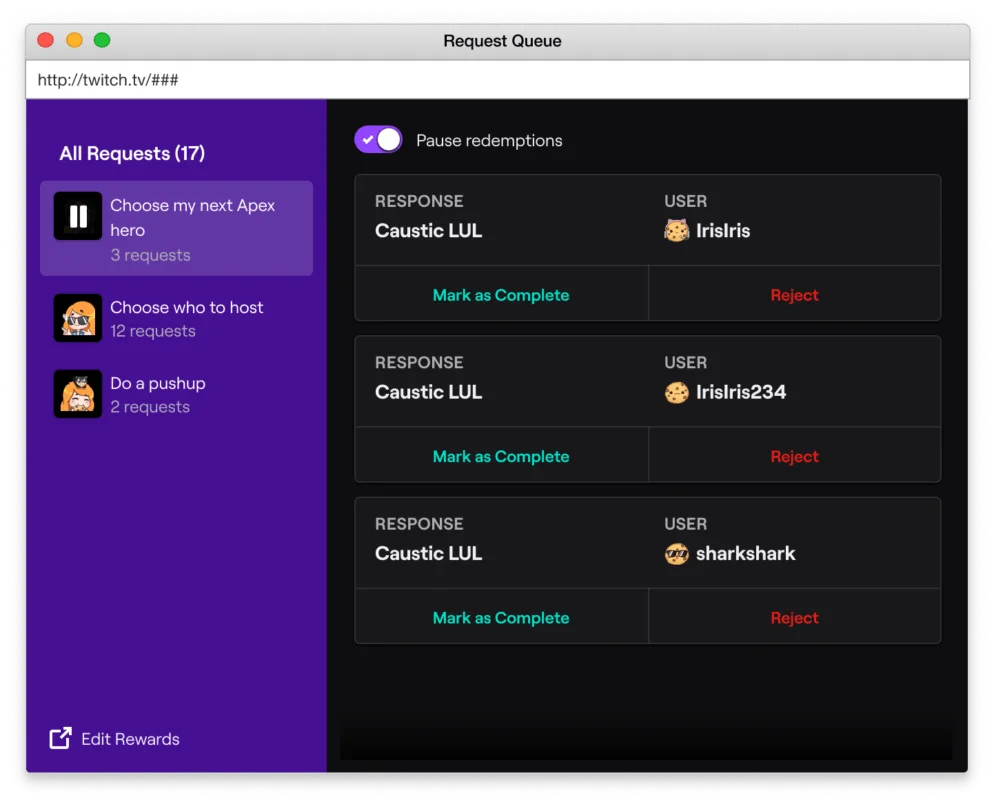This screenshot has height=800, width=994.
Task: Click Caustic LUL response from IrisIris234
Action: click(429, 392)
